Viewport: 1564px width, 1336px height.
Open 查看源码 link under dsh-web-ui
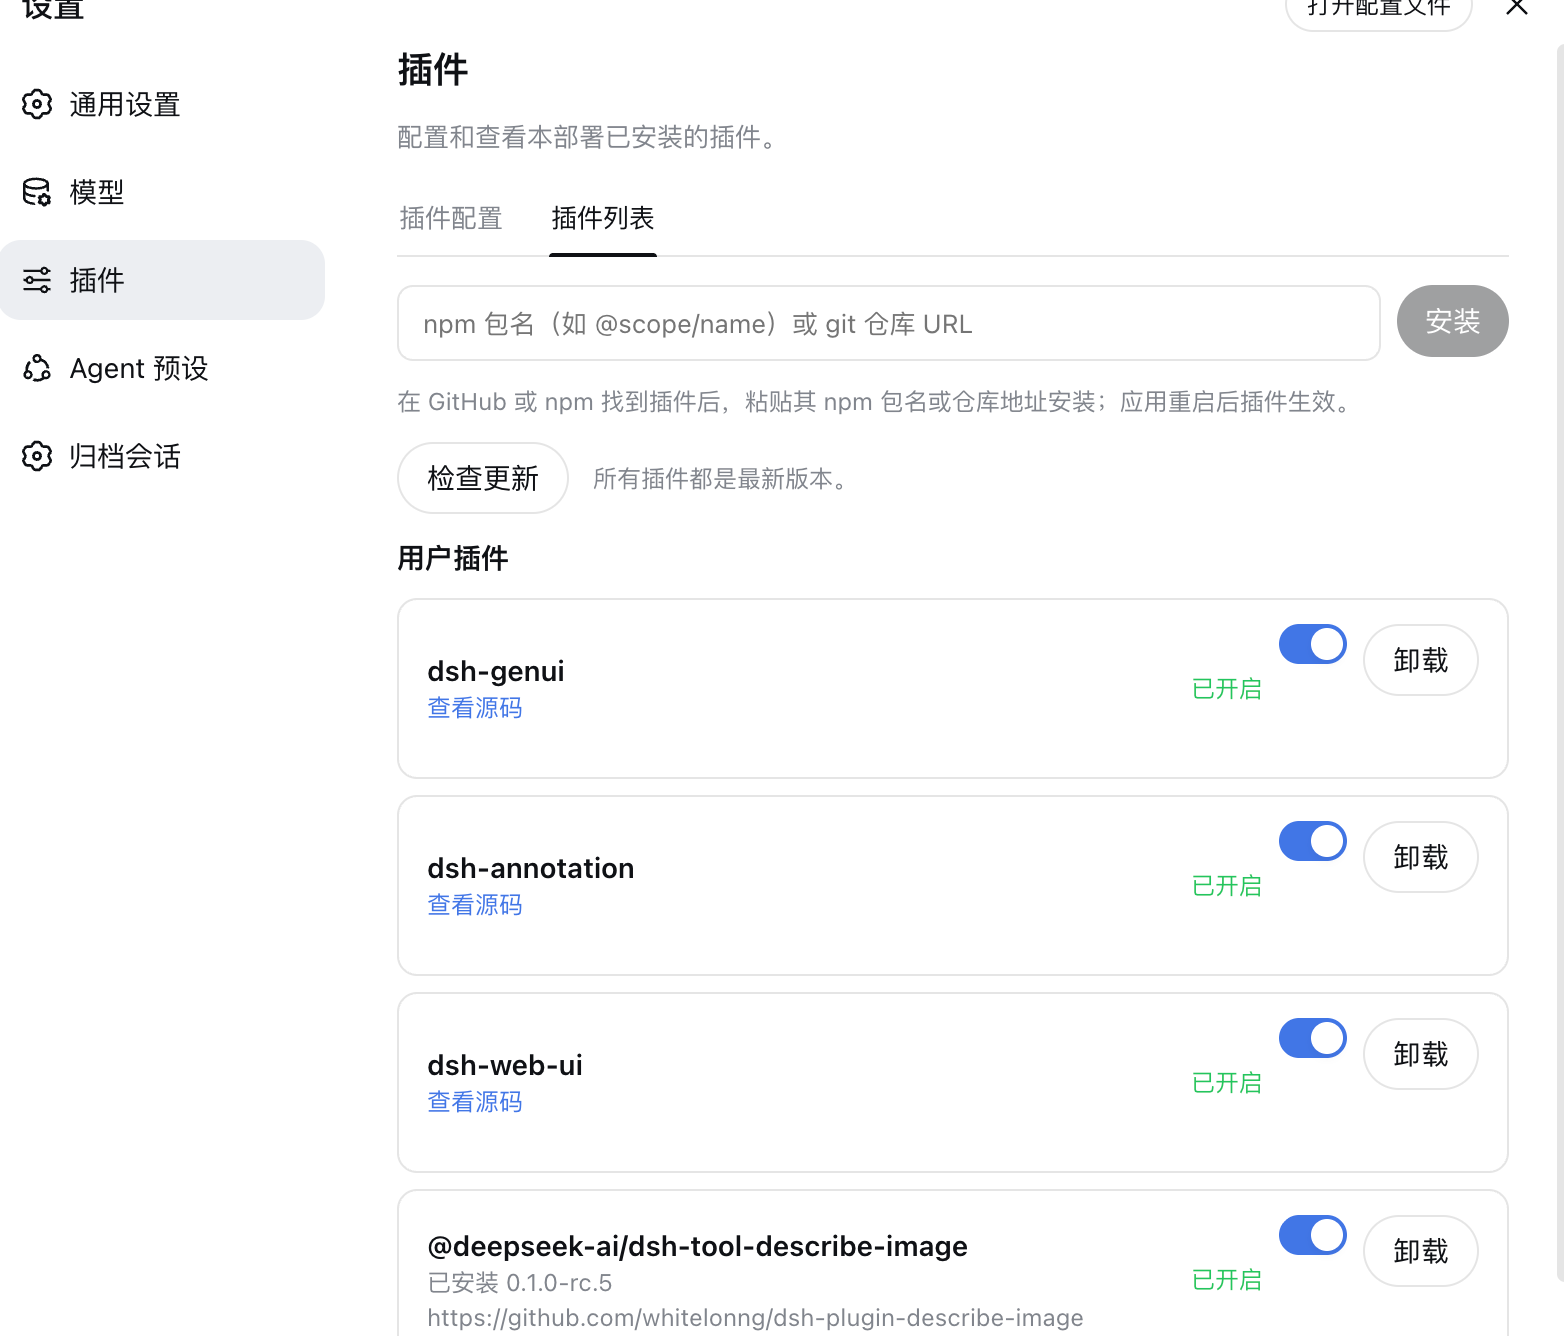(475, 1102)
